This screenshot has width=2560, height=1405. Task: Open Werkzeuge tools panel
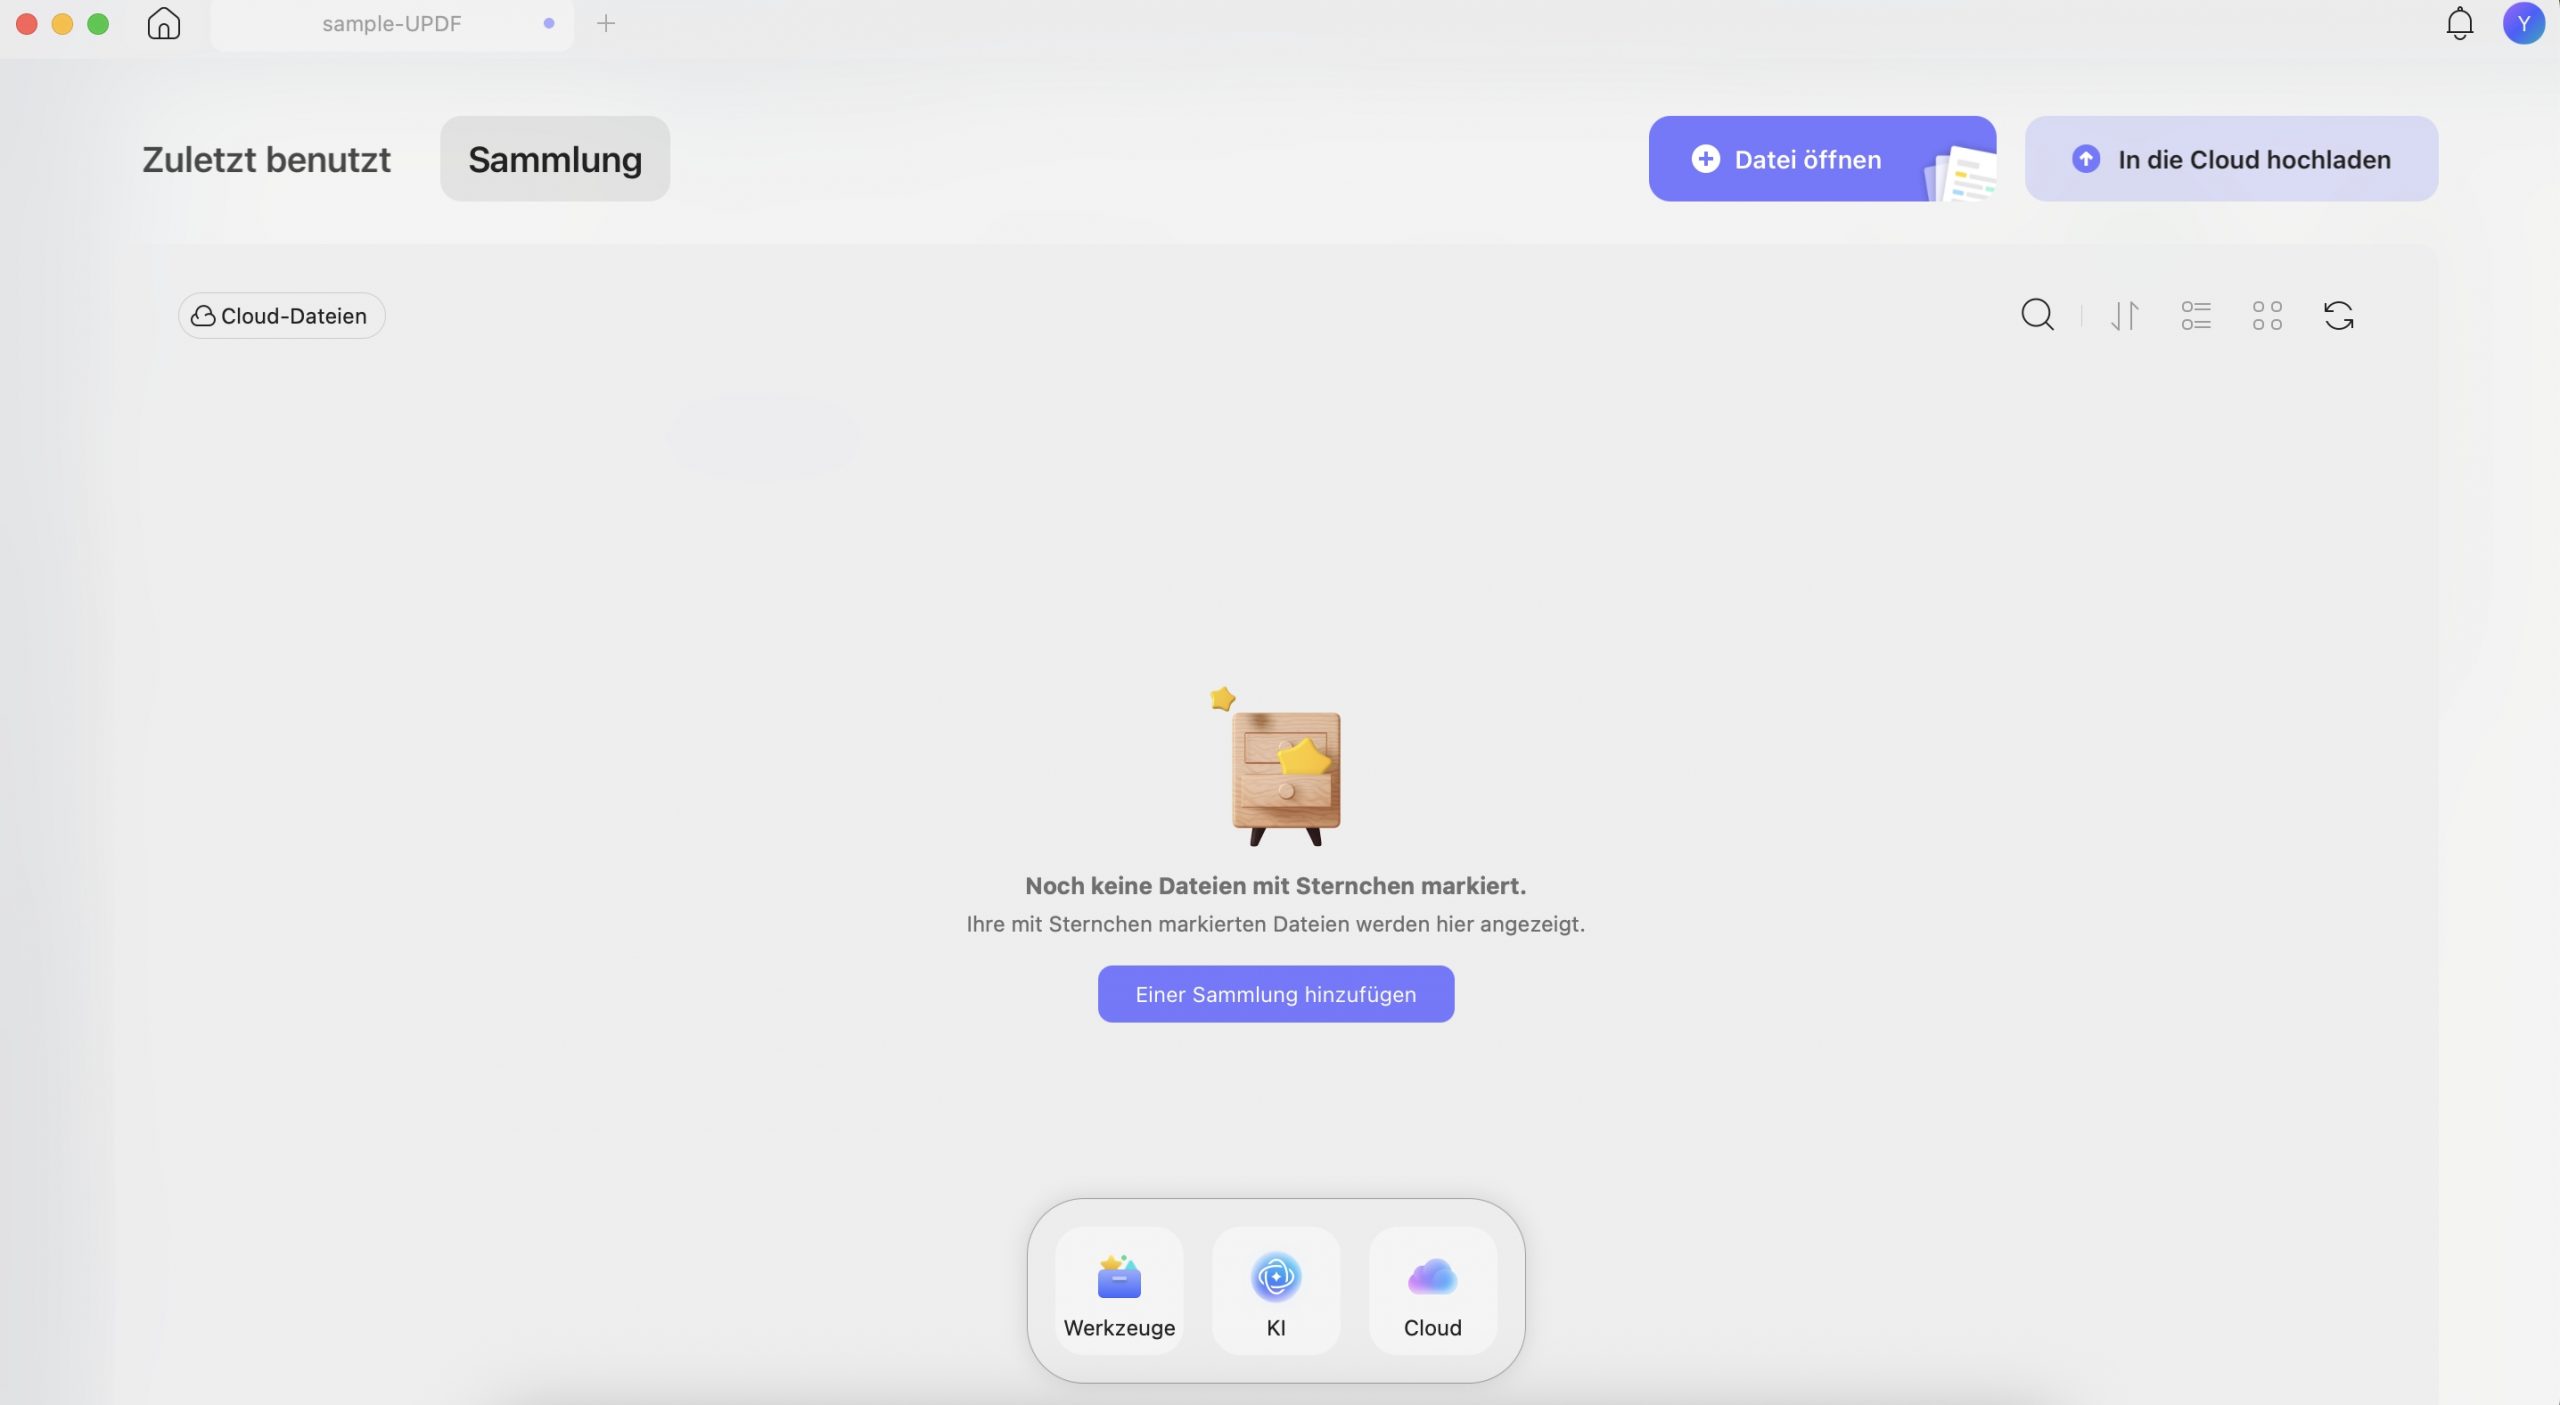(x=1119, y=1292)
